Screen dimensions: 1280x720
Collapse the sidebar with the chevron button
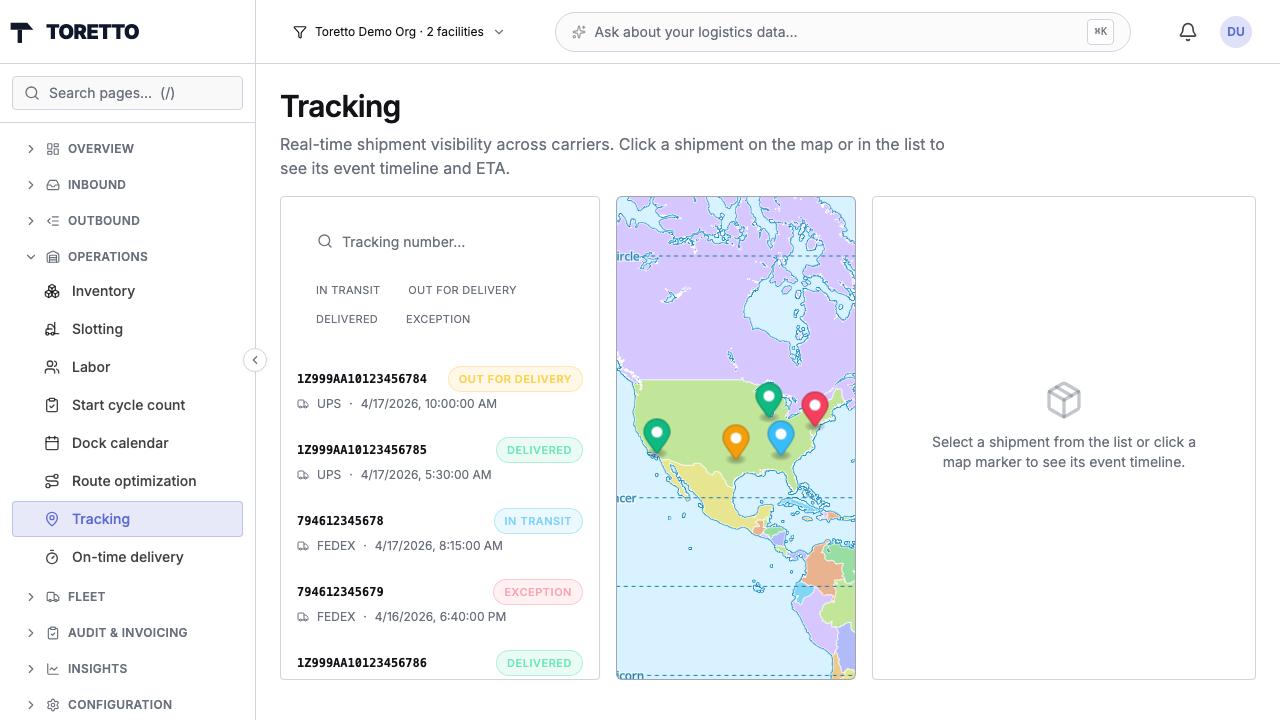(x=255, y=360)
